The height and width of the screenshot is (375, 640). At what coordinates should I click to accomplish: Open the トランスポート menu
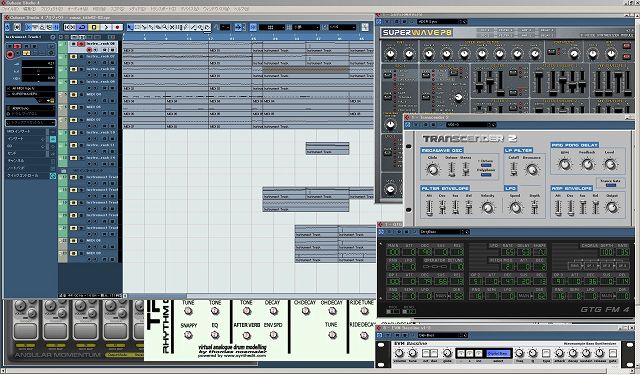(x=163, y=9)
